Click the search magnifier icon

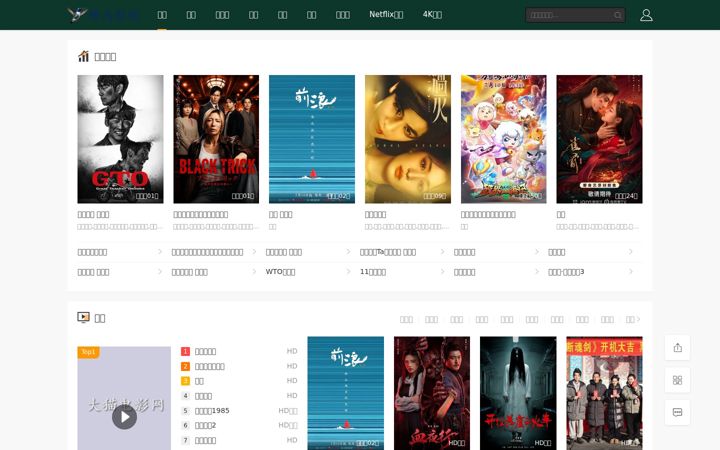(x=618, y=15)
